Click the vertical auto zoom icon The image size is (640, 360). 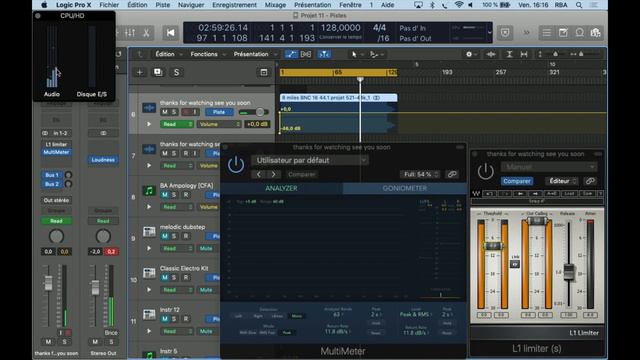coord(509,54)
